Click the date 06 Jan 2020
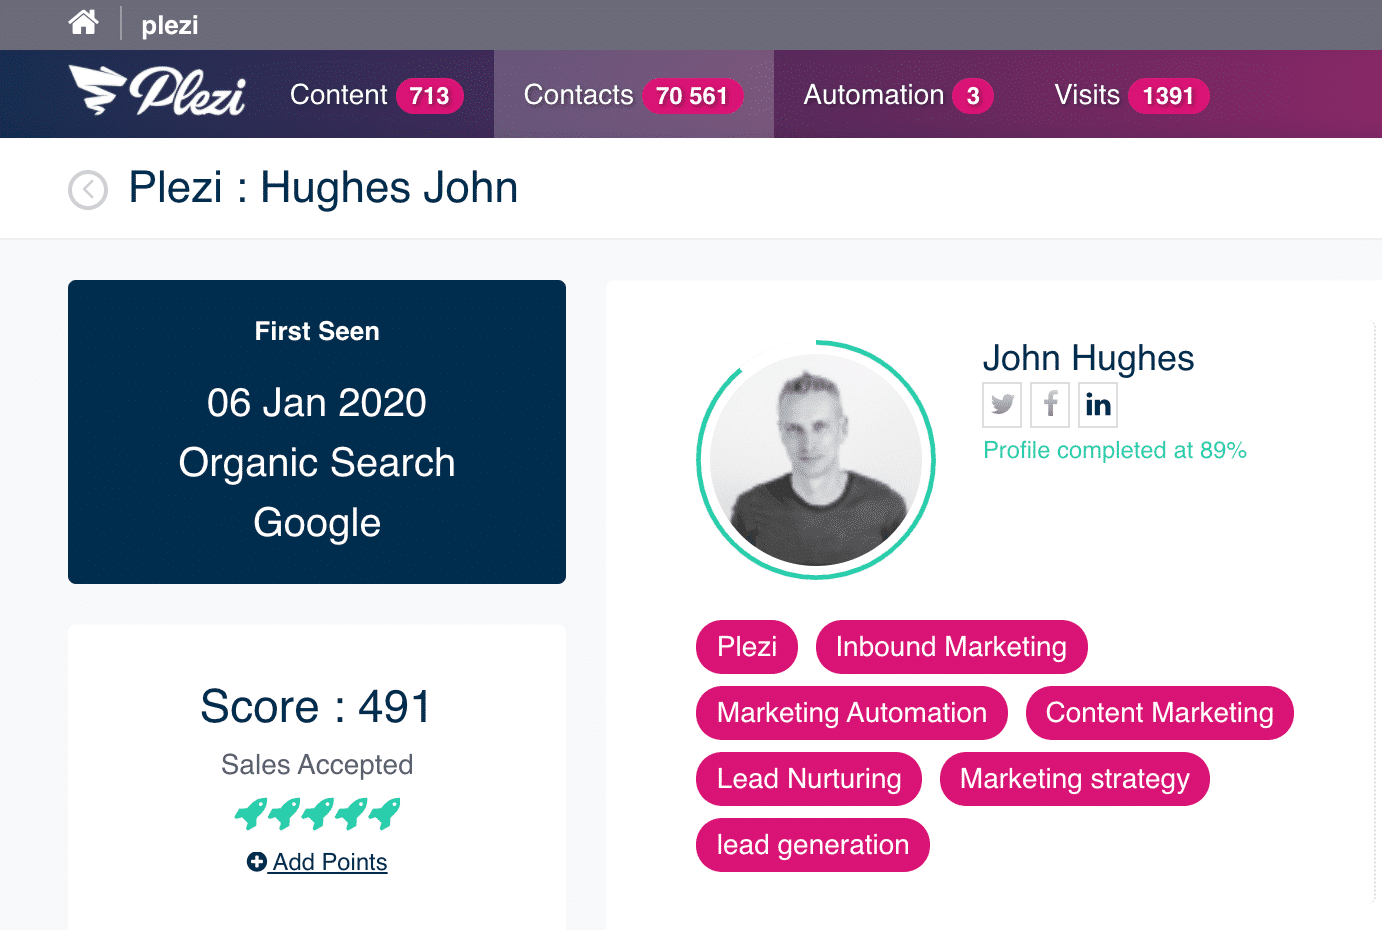 pyautogui.click(x=317, y=403)
